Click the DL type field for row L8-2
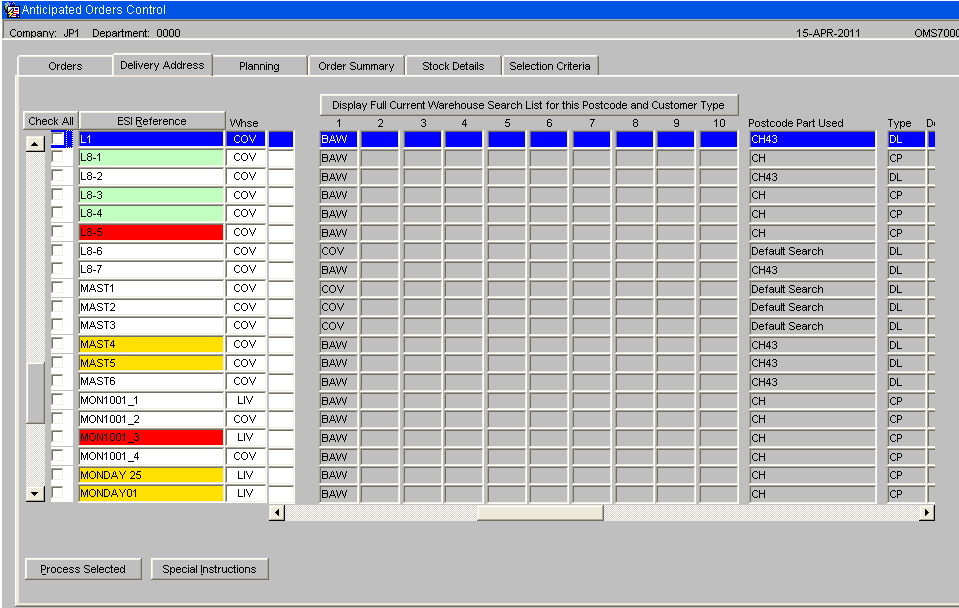Screen dimensions: 959x608 click(906, 177)
